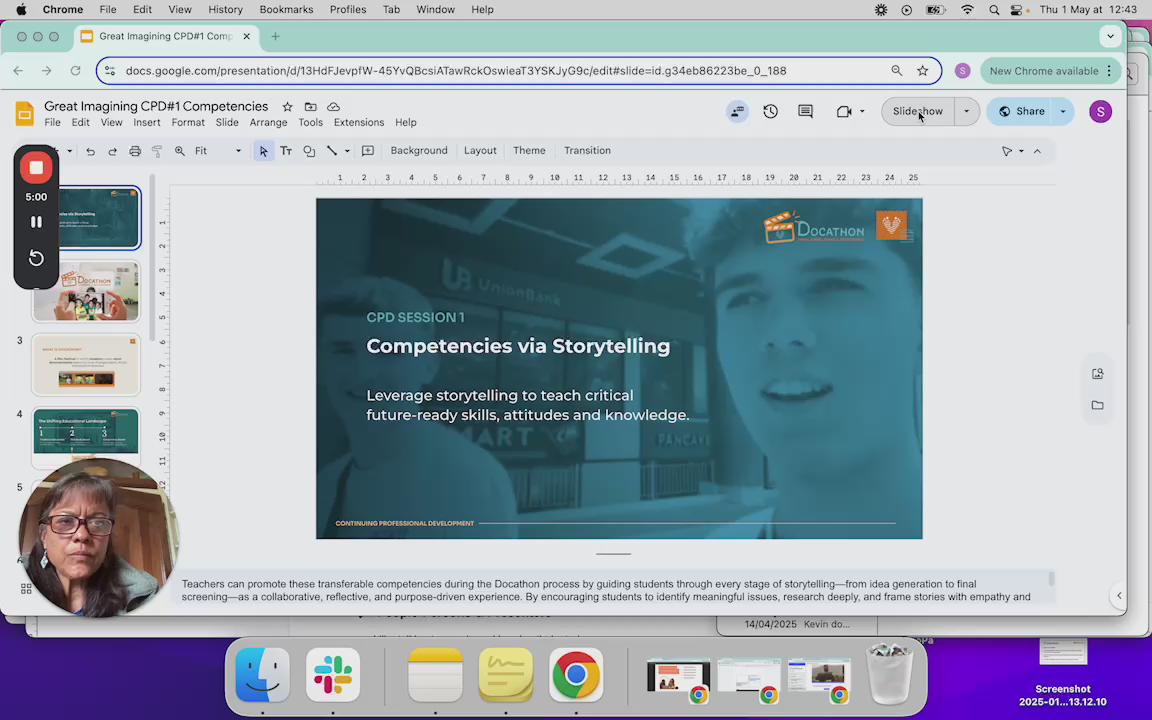The width and height of the screenshot is (1152, 720).
Task: Start the presentation with Slideshow button
Action: tap(917, 111)
